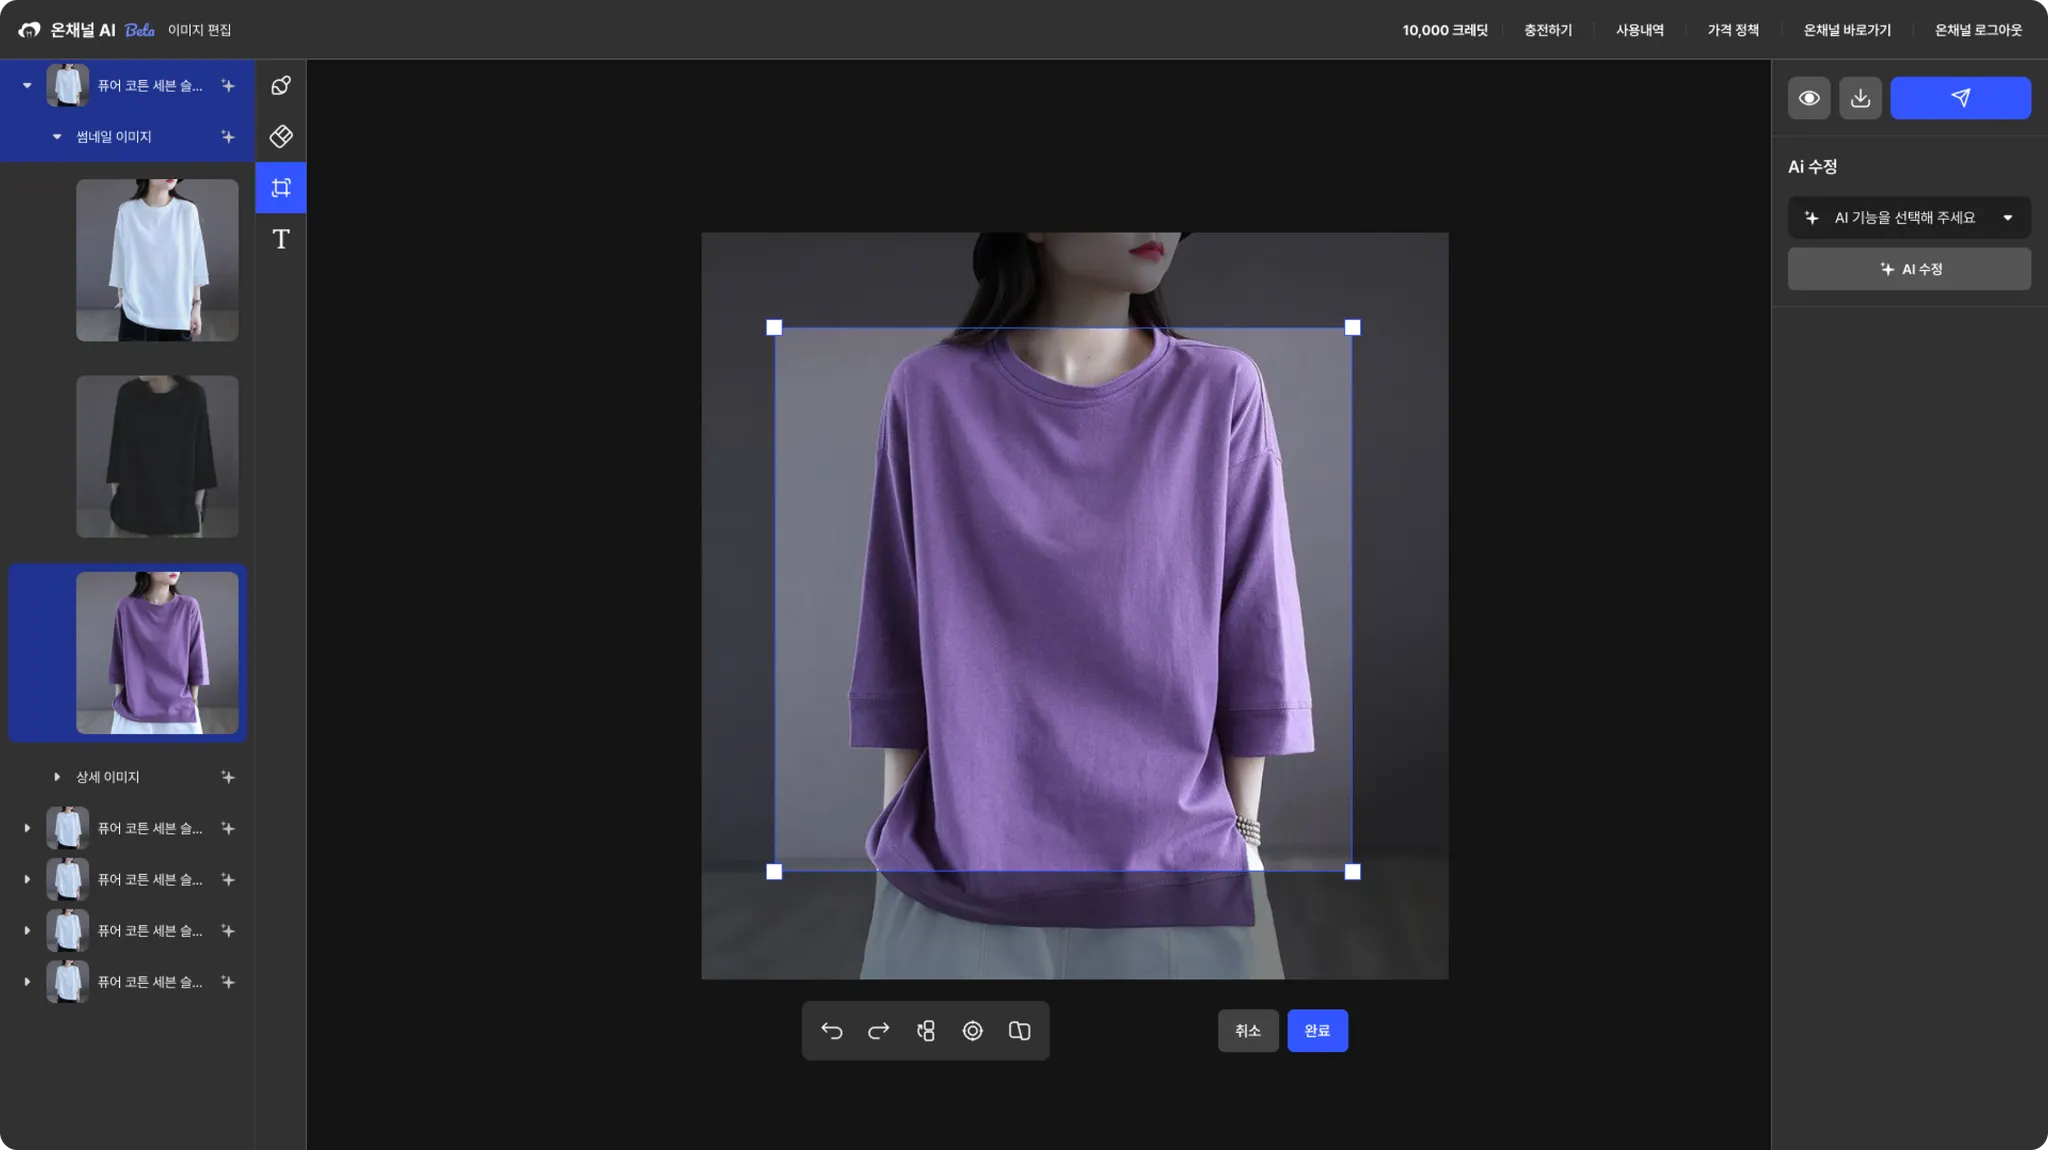The image size is (2048, 1150).
Task: Click the undo arrow icon
Action: (x=832, y=1031)
